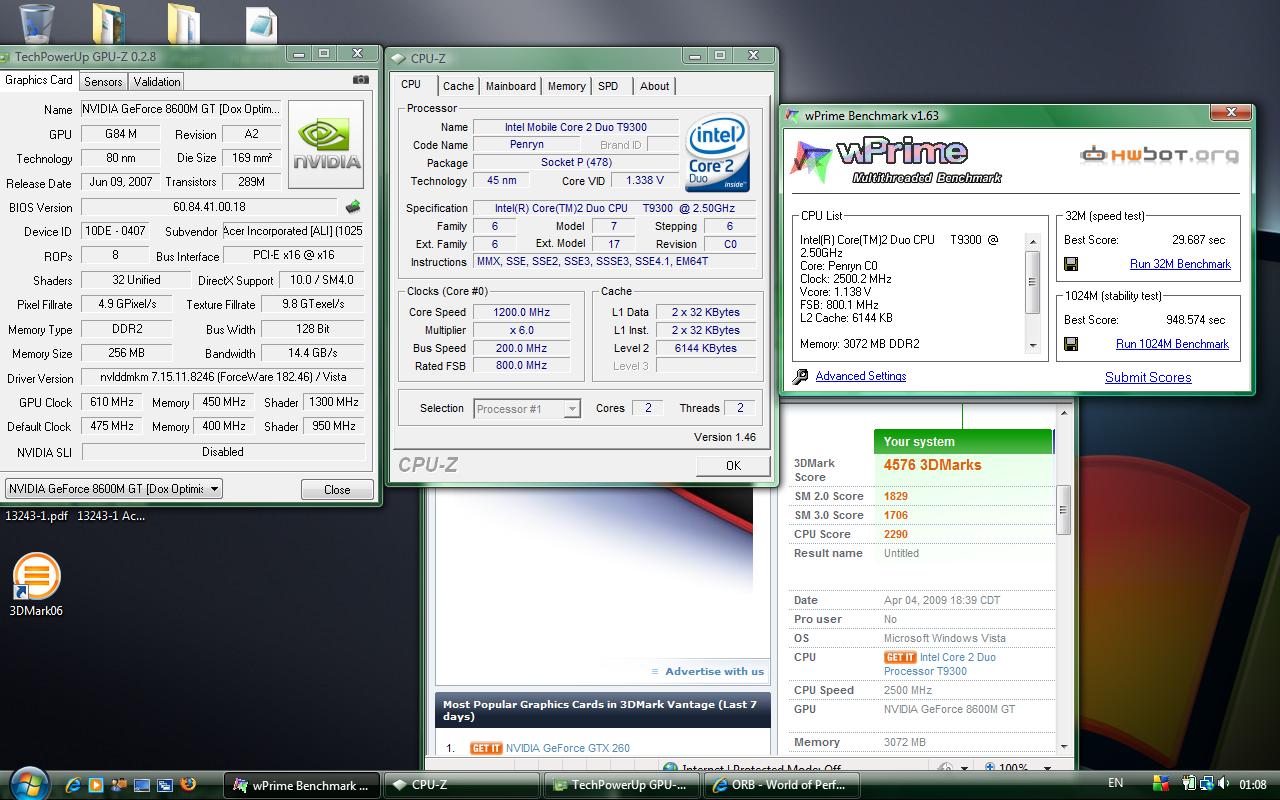This screenshot has height=800, width=1280.
Task: Click the CPU List scrollbar down arrow
Action: pyautogui.click(x=1033, y=346)
